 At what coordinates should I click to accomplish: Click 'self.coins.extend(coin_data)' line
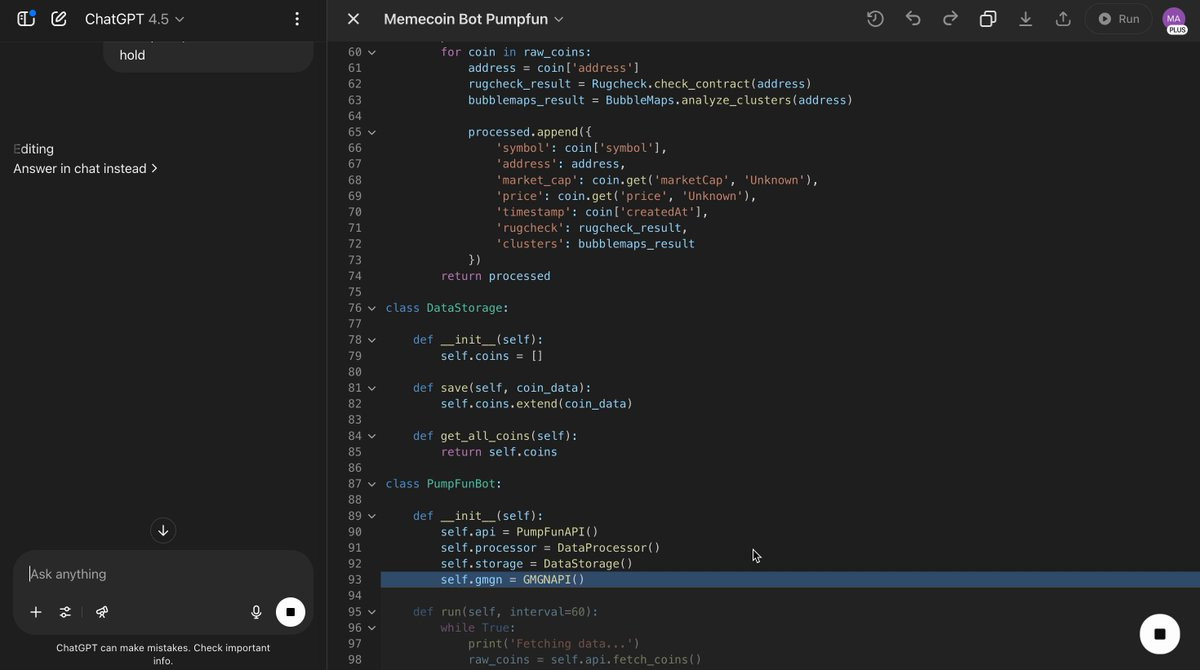[x=536, y=404]
